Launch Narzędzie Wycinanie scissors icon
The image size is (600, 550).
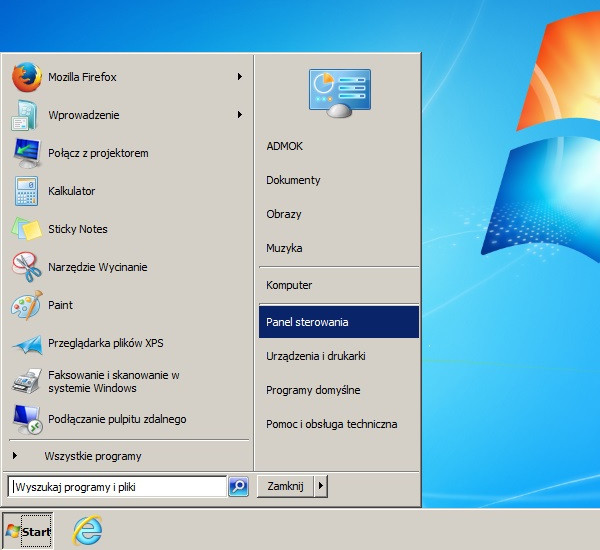(x=26, y=267)
